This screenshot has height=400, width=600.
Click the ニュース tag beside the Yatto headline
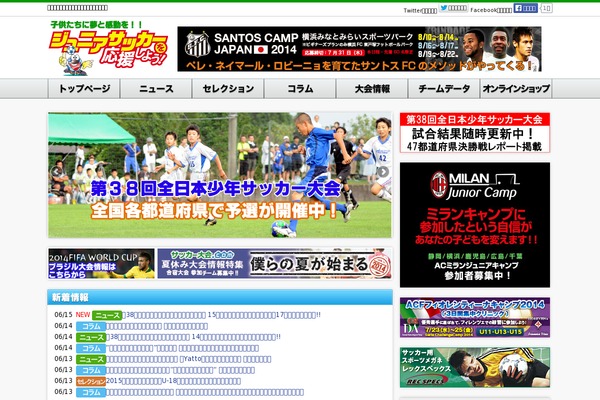pos(91,359)
